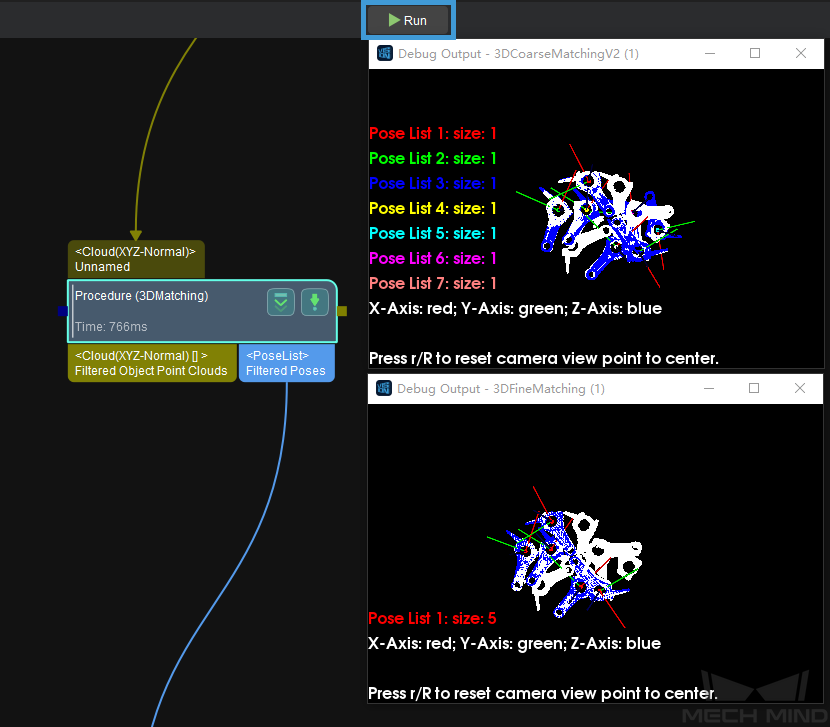This screenshot has width=830, height=727.
Task: Click the olive square connector right of the Procedure step
Action: (x=342, y=311)
